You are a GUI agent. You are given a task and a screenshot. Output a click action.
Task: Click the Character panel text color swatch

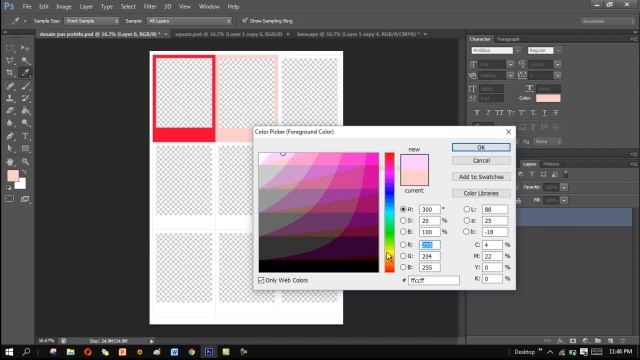point(548,98)
